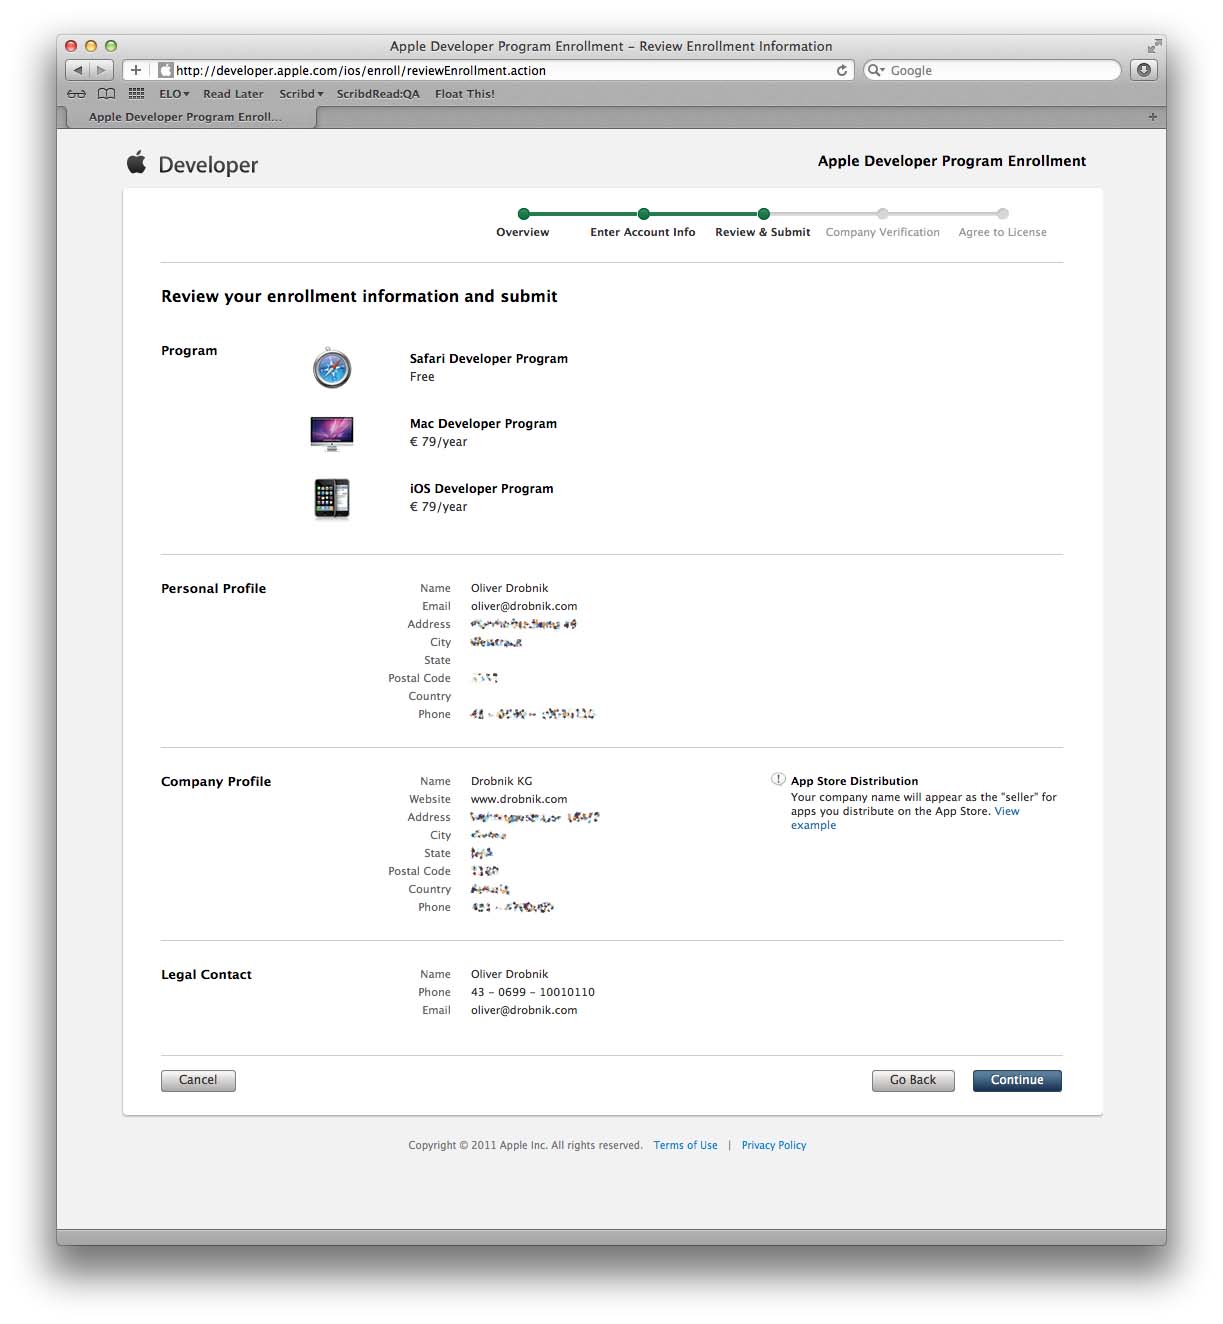
Task: Open the ScribdRead:QA bookmark
Action: coord(378,94)
